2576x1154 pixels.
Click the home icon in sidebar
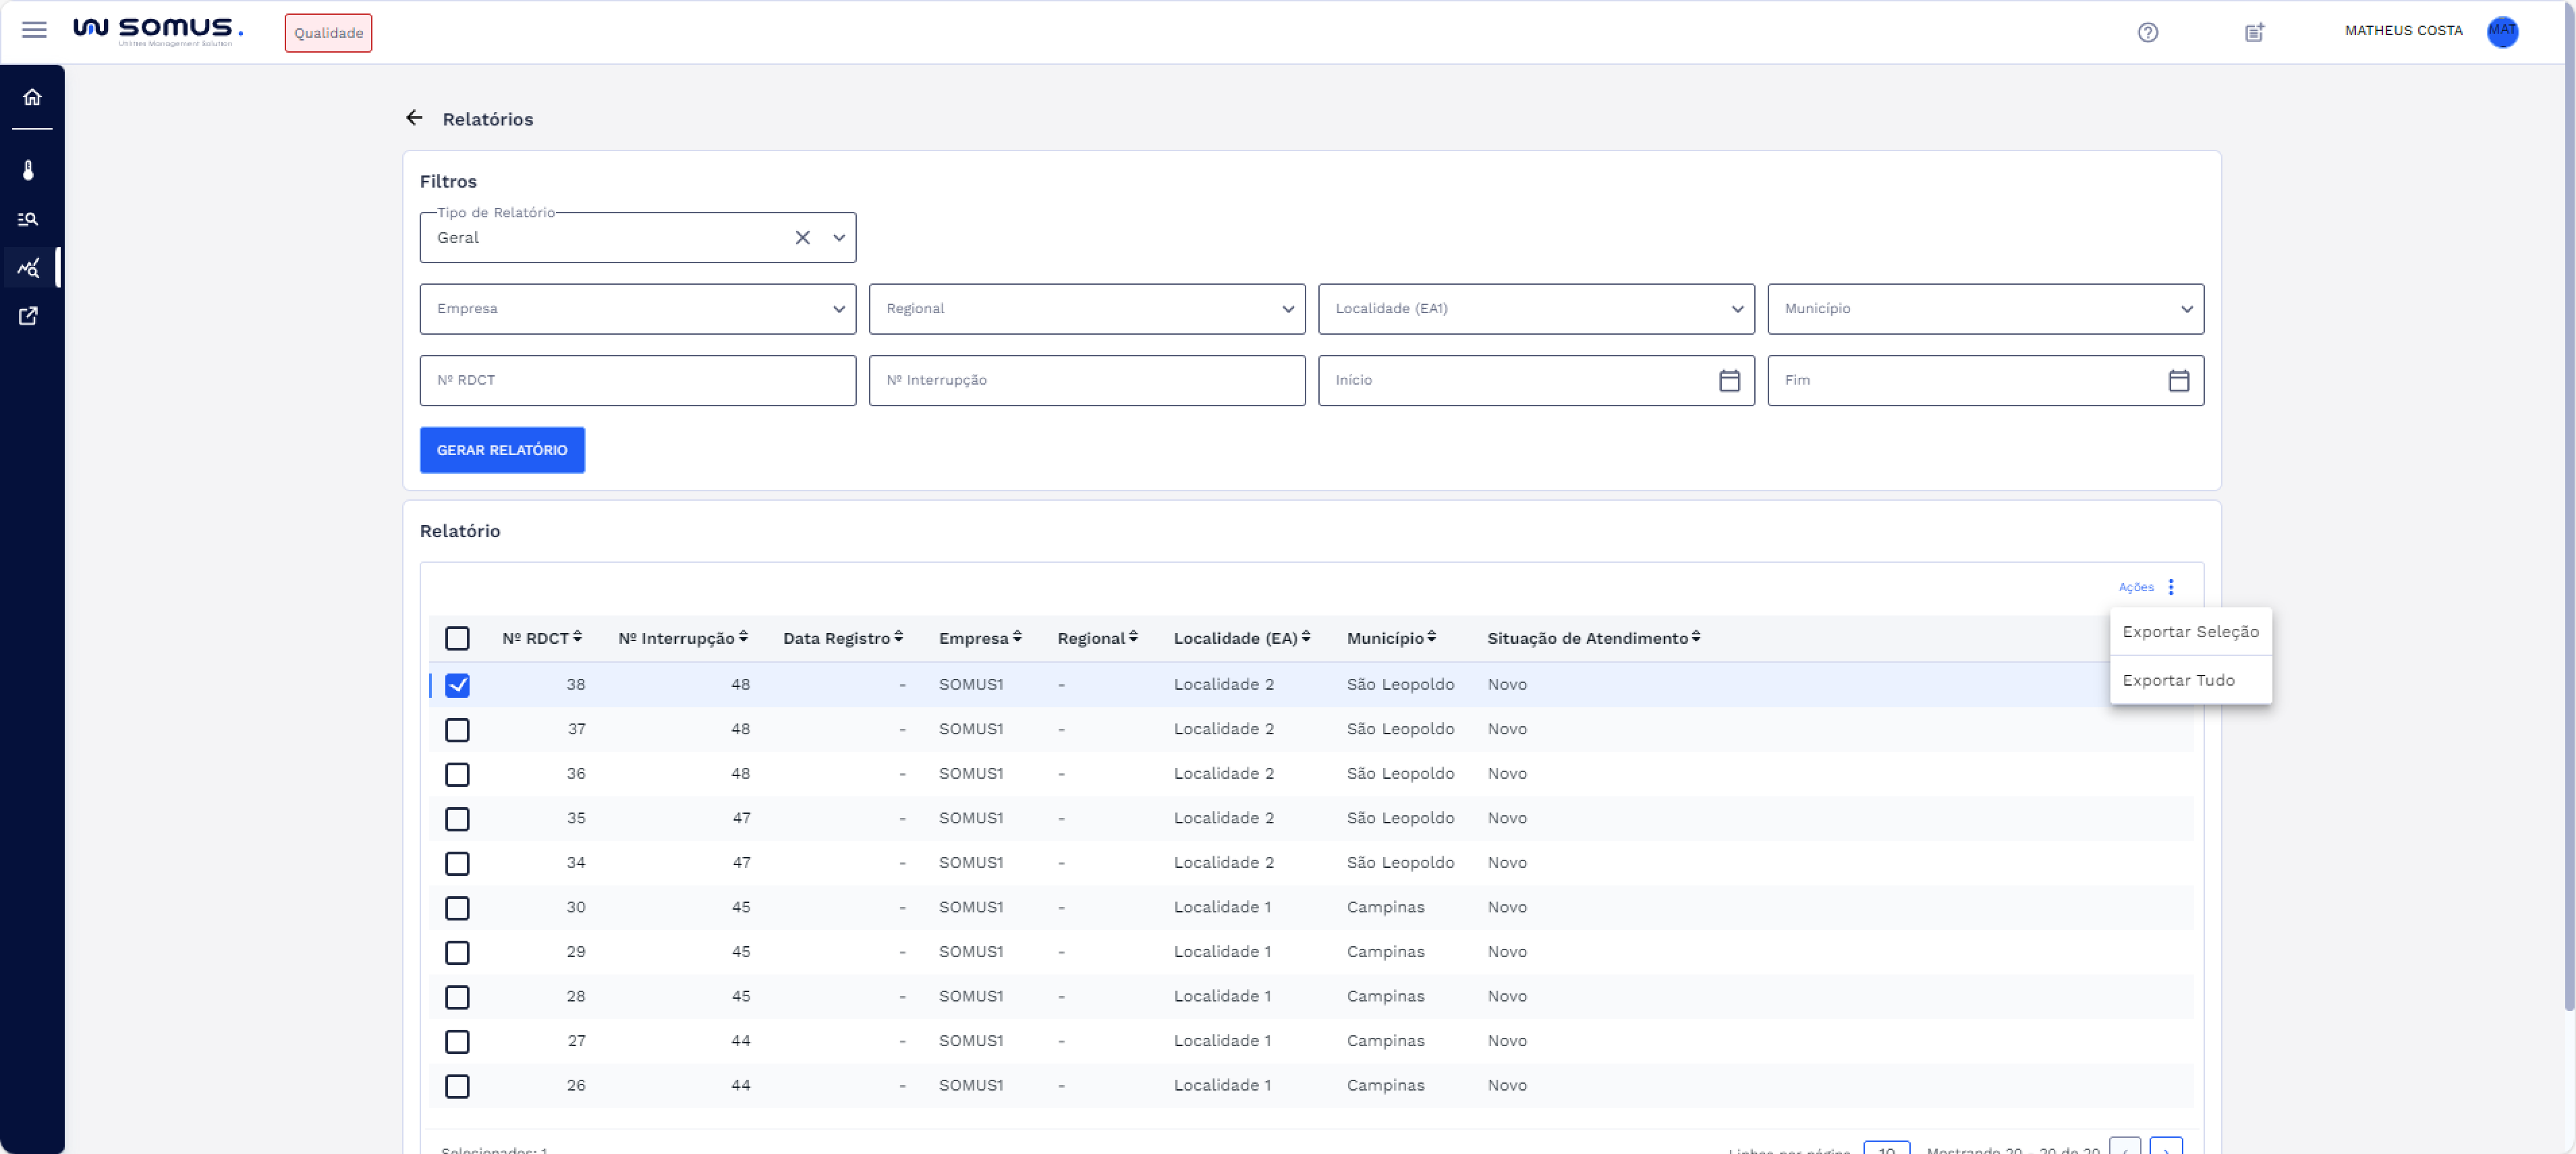click(x=32, y=97)
